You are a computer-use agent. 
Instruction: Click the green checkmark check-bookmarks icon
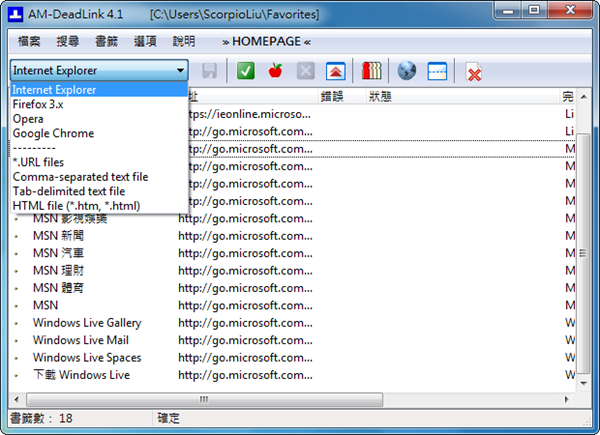(x=246, y=71)
